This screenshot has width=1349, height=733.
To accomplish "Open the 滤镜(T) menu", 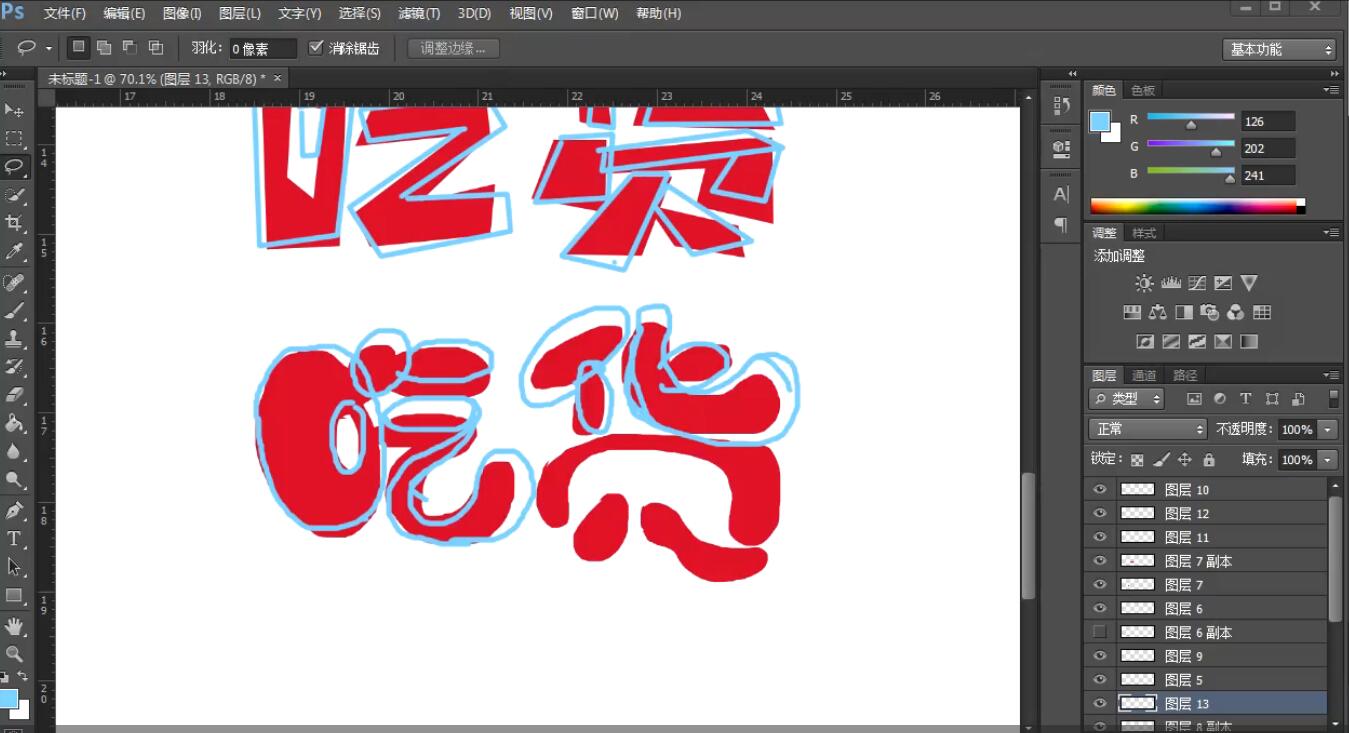I will (419, 13).
